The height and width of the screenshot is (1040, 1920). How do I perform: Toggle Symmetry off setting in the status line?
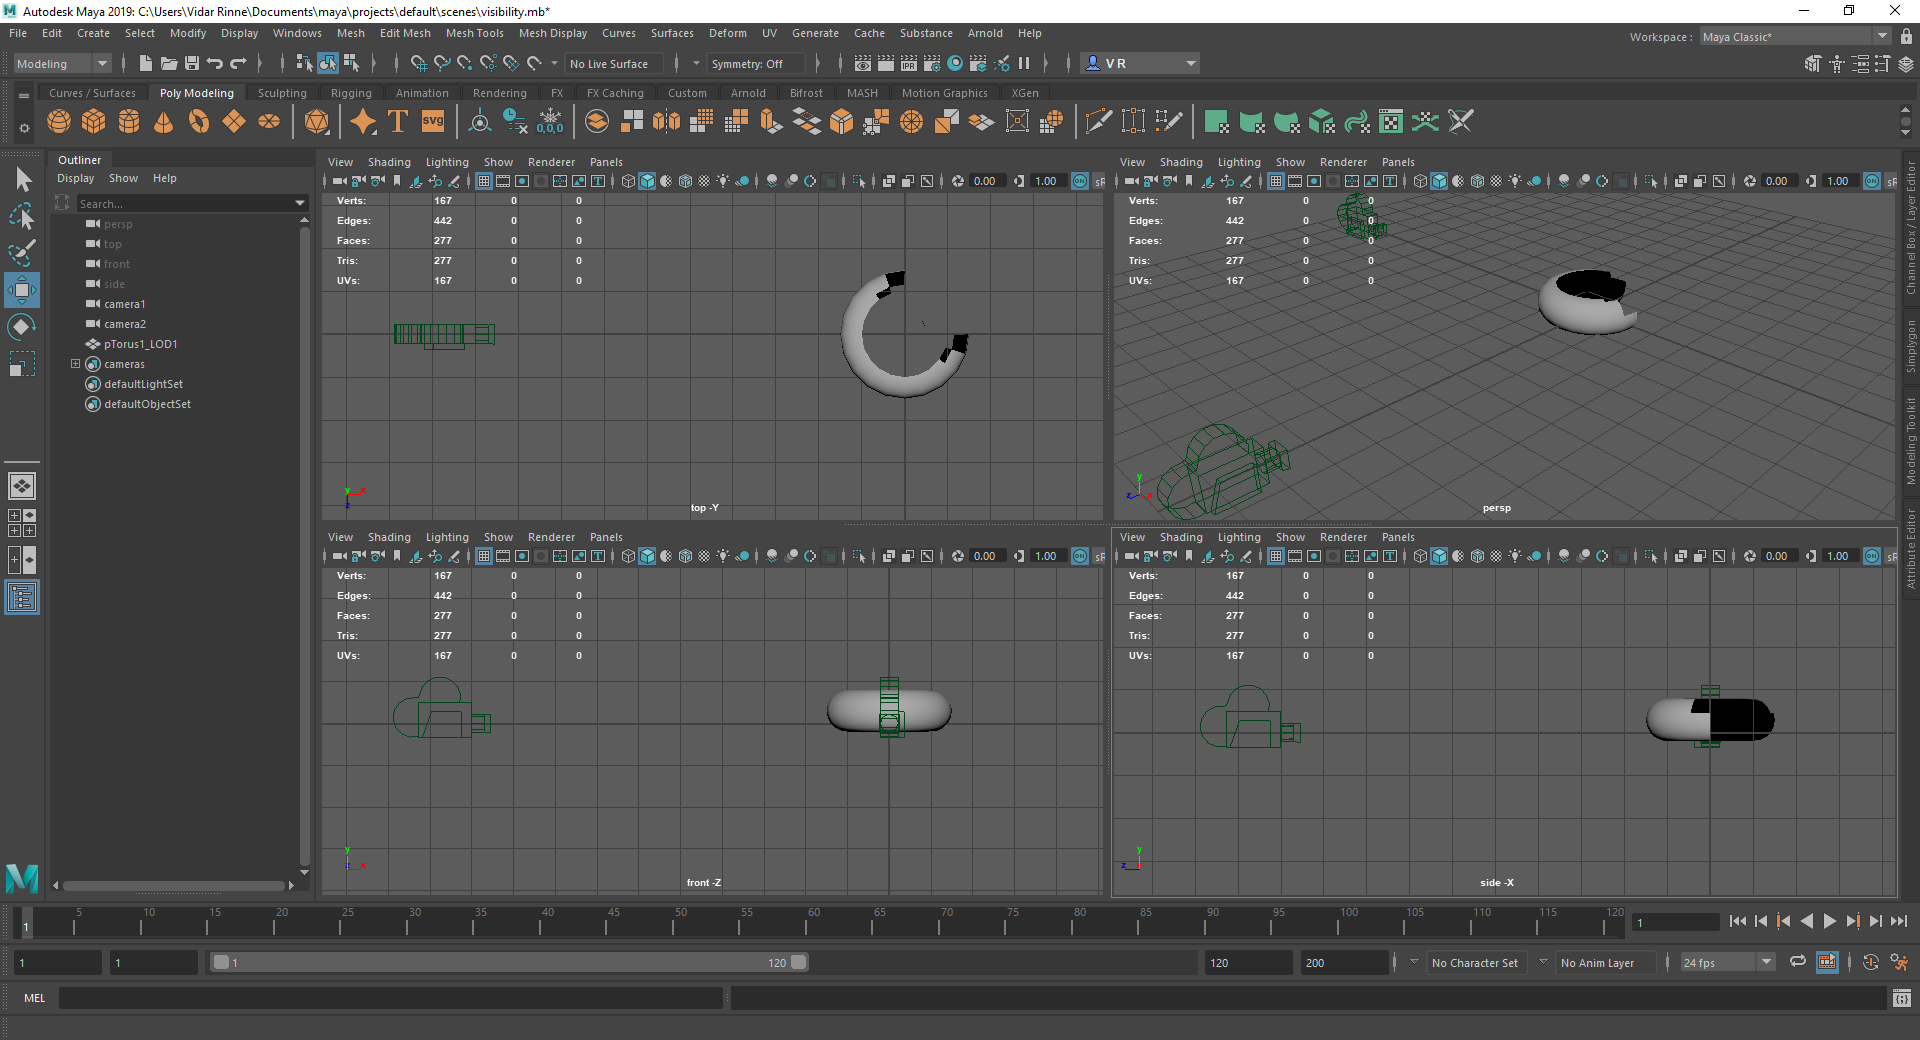click(x=755, y=63)
